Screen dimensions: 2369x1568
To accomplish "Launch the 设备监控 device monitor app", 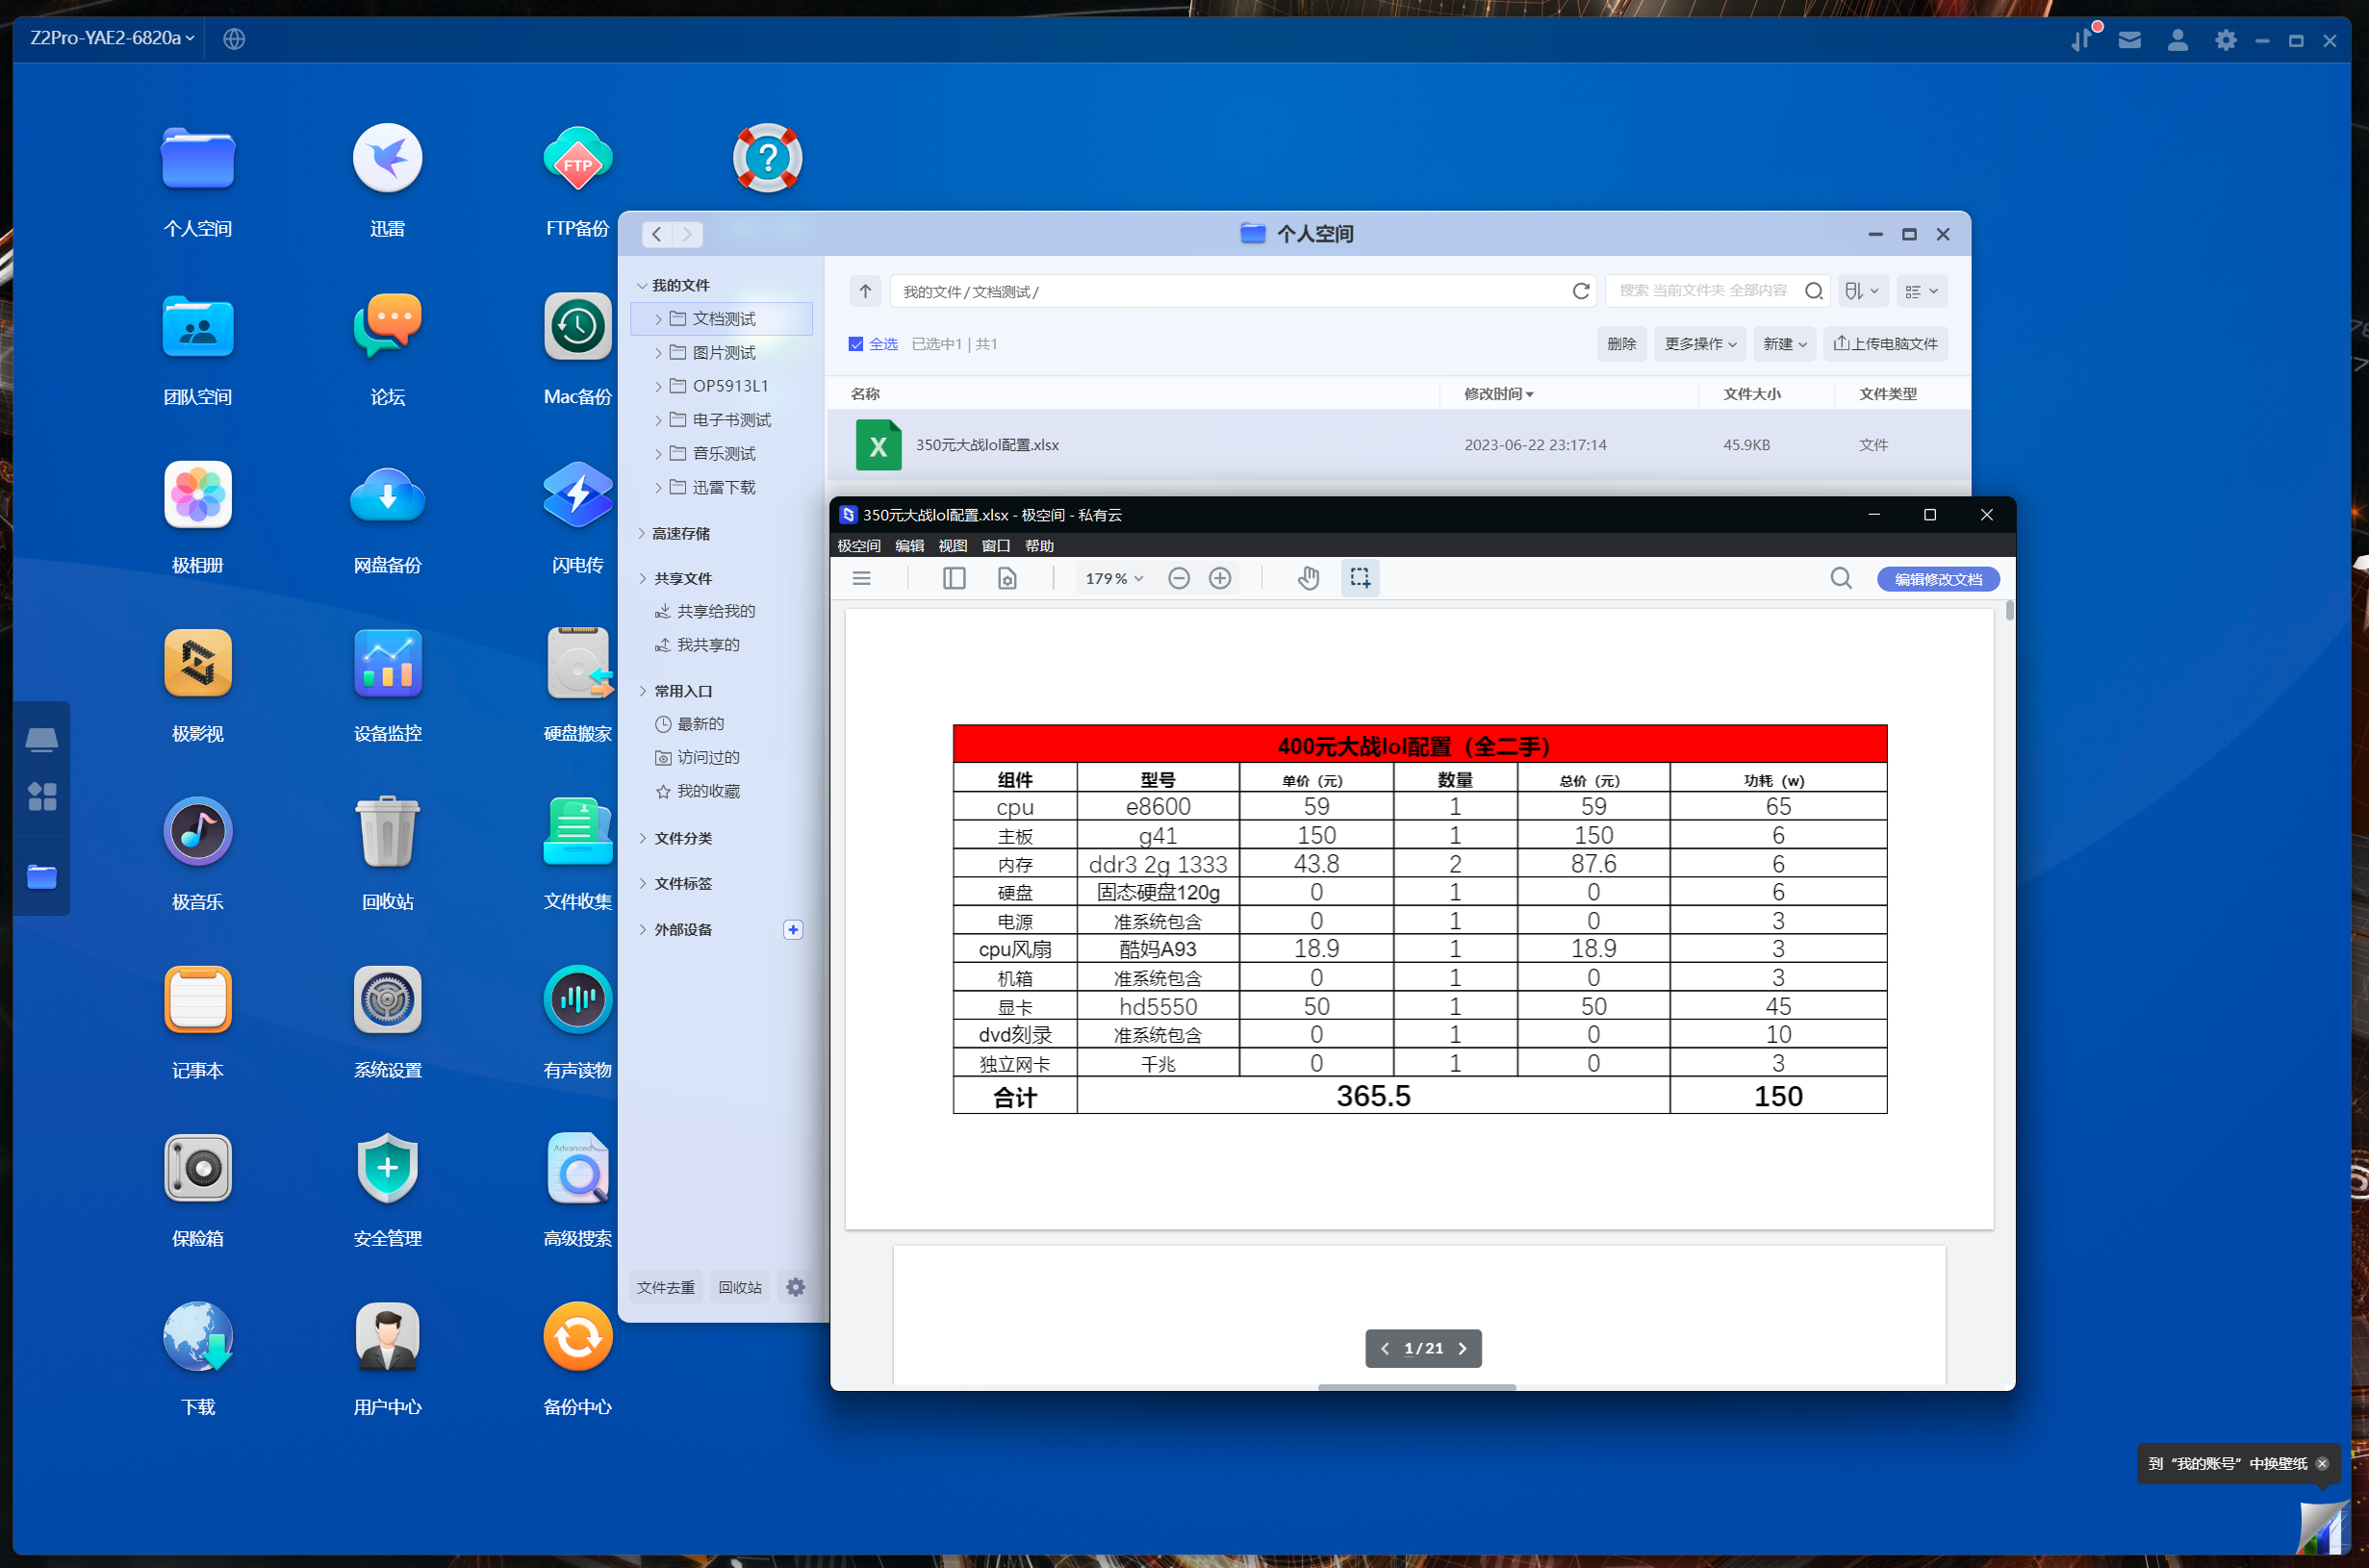I will pyautogui.click(x=387, y=664).
